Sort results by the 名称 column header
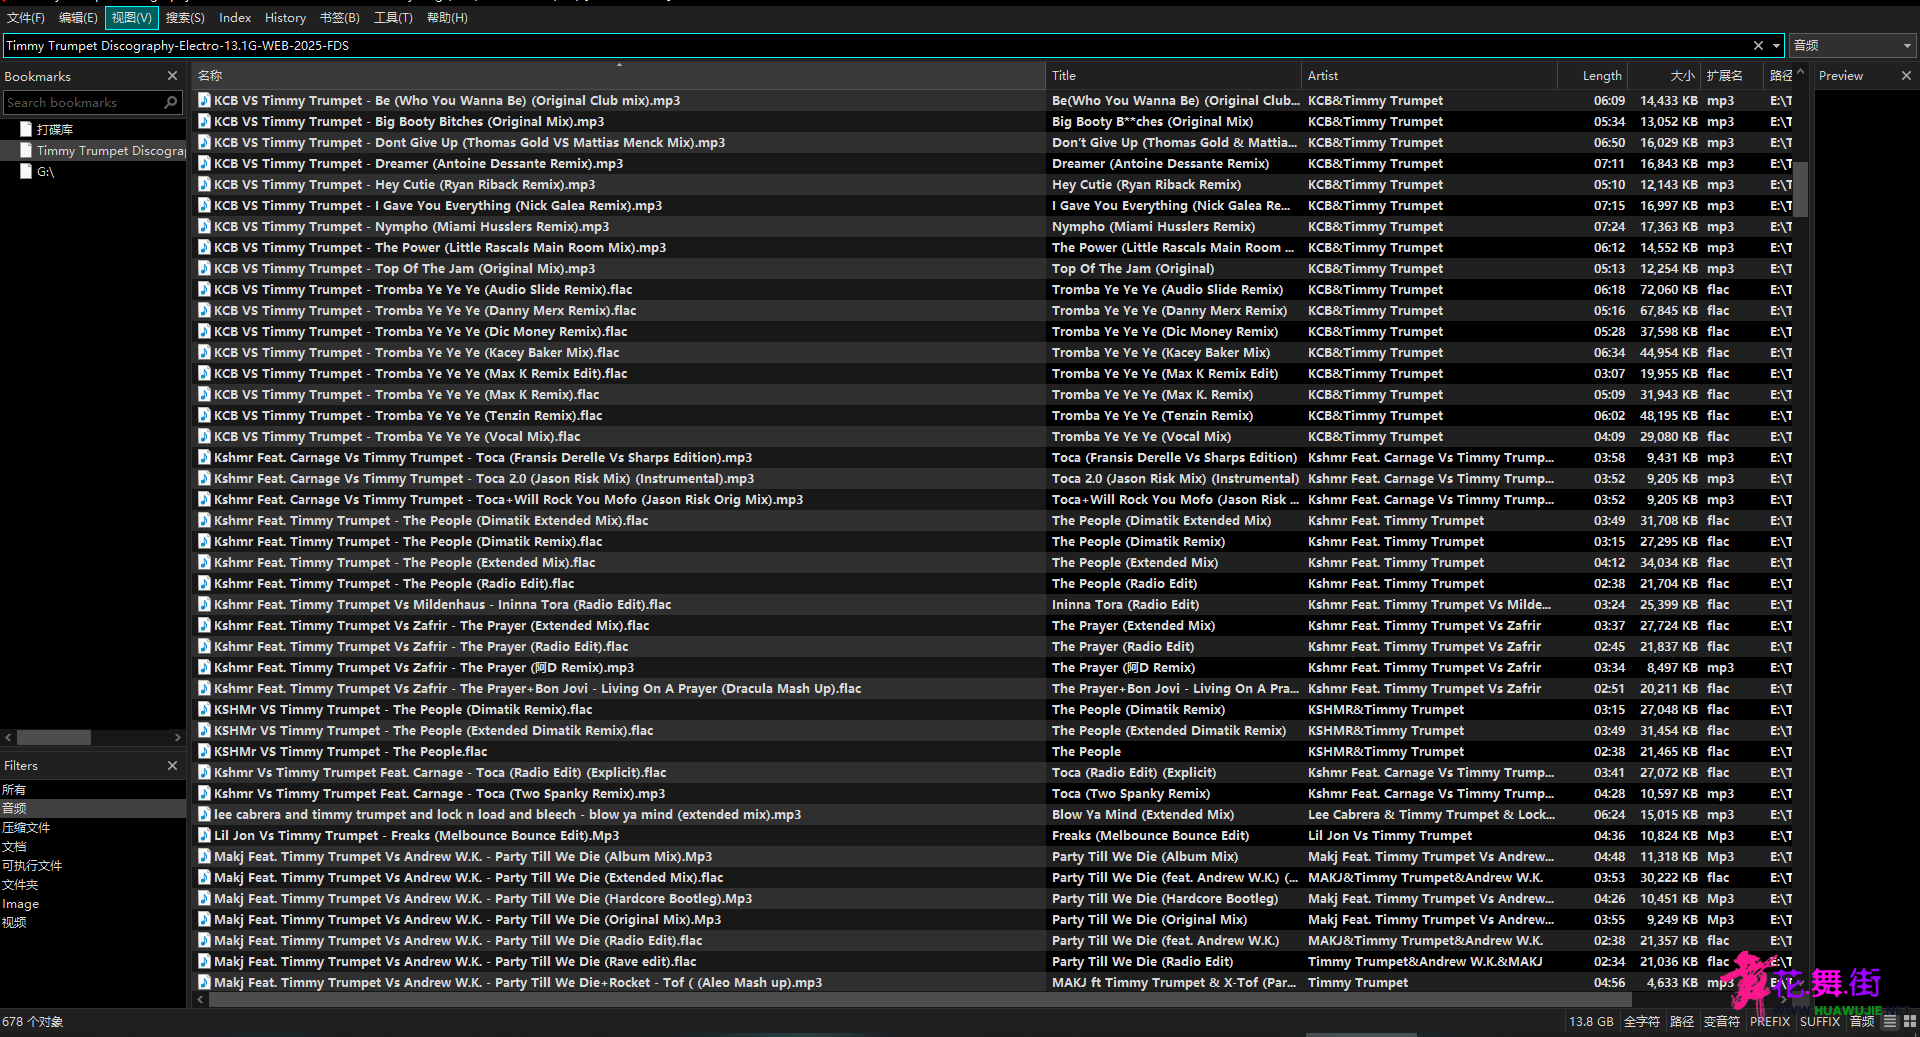The height and width of the screenshot is (1037, 1920). [x=619, y=75]
